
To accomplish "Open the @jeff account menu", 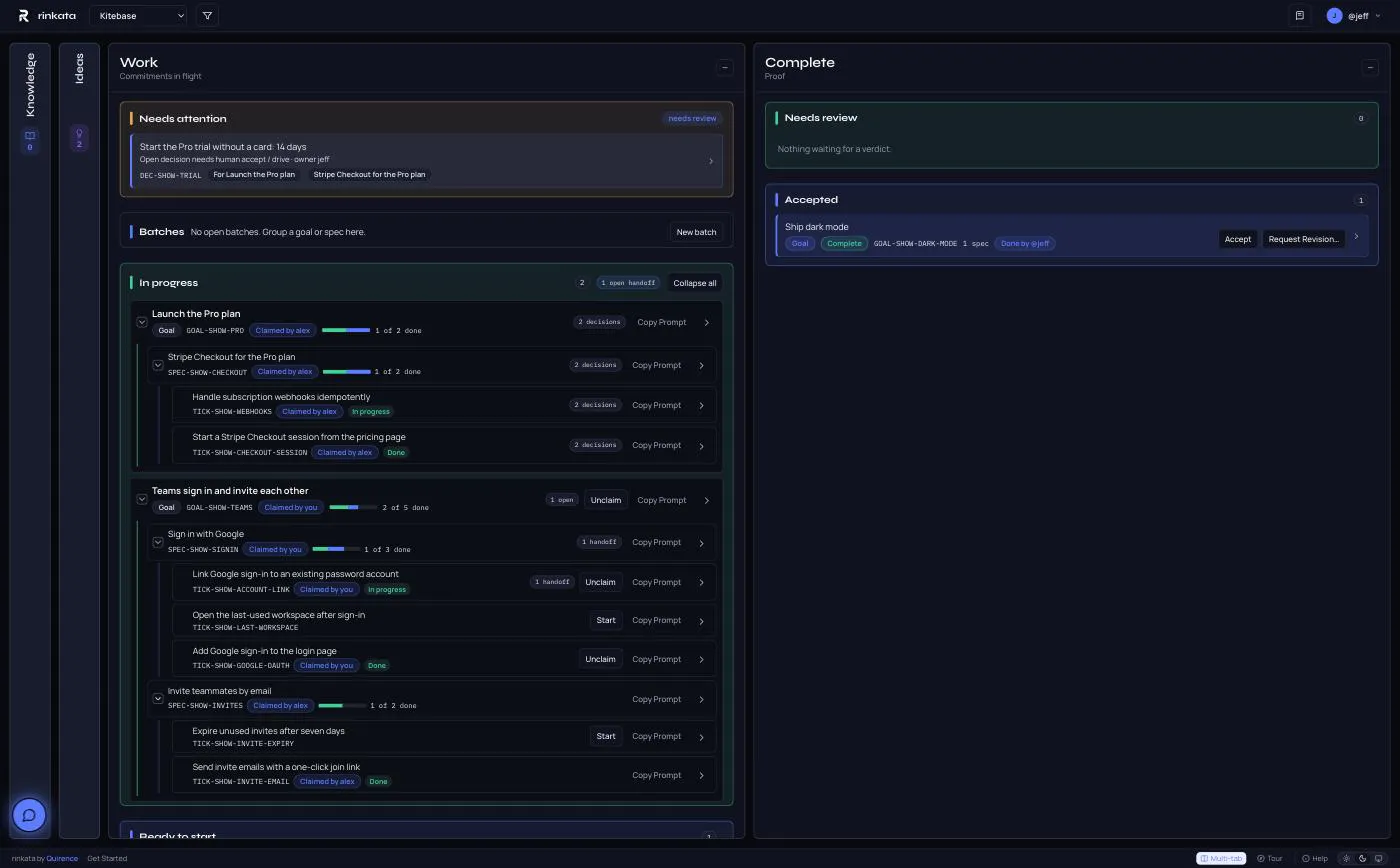I will (1354, 16).
